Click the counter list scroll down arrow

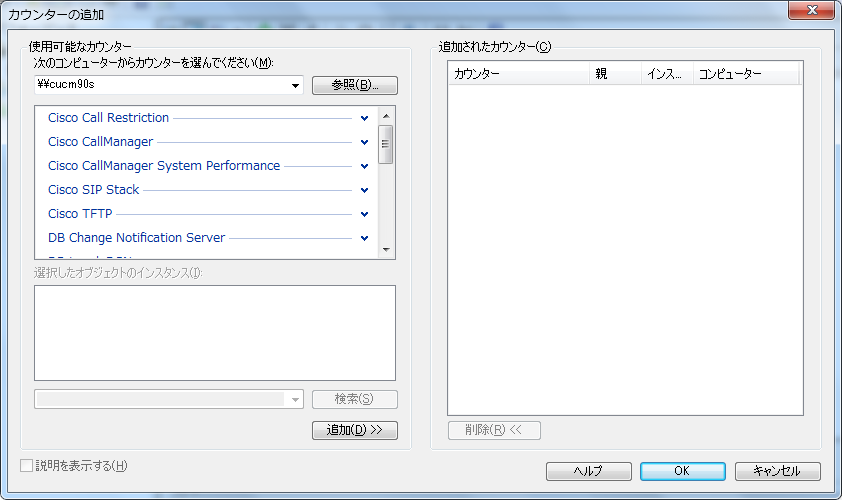coord(386,250)
